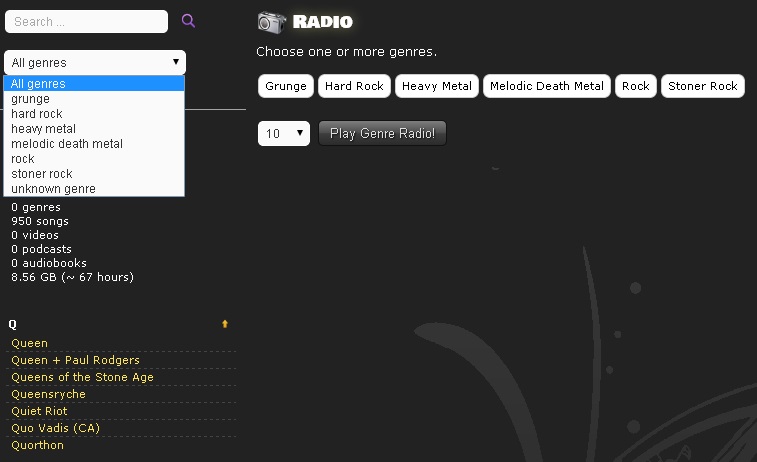Enable the Stoner Rock genre button

coord(702,86)
